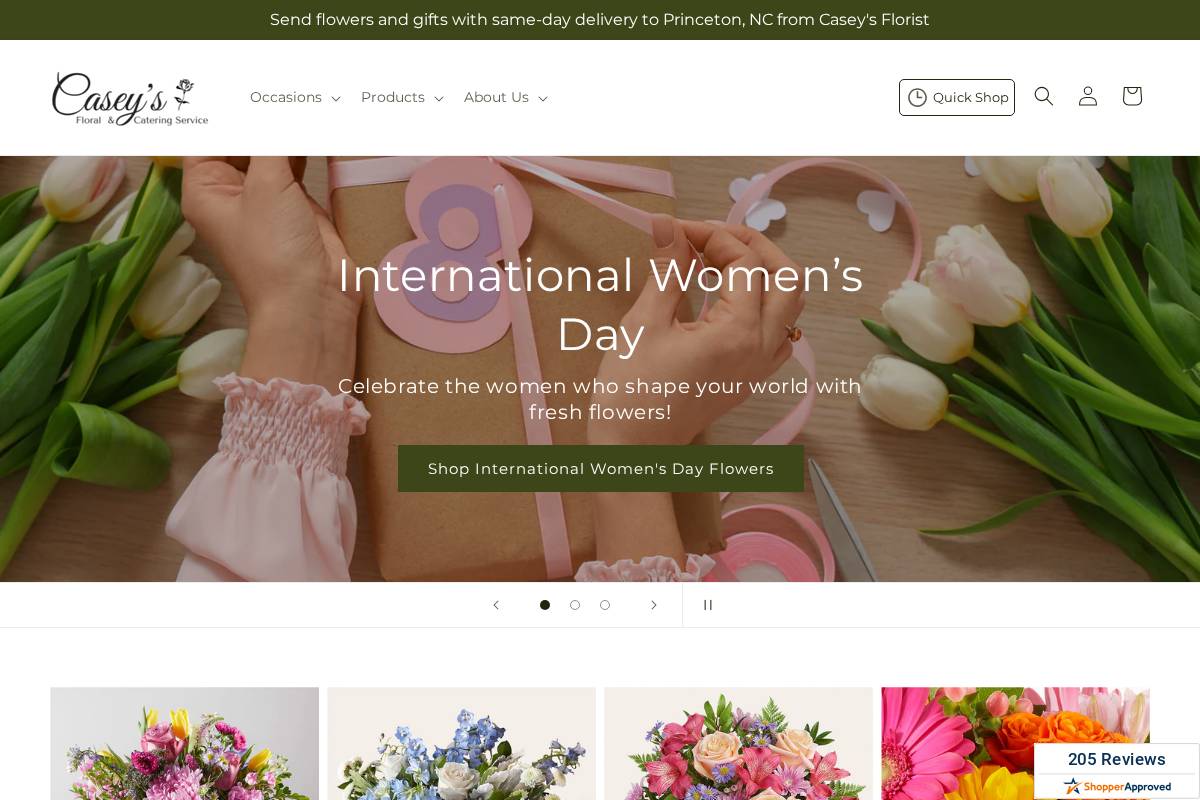Screen dimensions: 1200x800
Task: Expand the Occasions menu
Action: tap(294, 97)
